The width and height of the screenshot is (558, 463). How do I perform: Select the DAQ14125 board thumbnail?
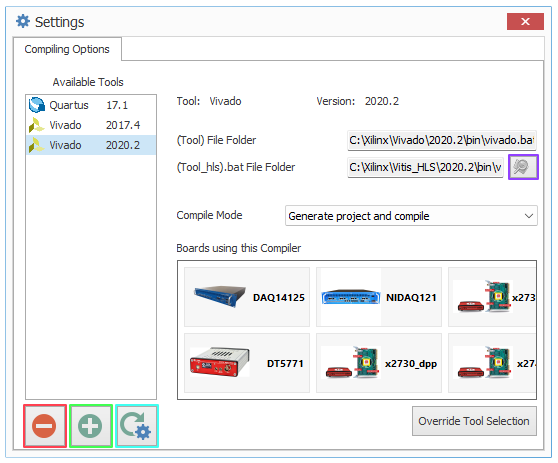(x=247, y=297)
